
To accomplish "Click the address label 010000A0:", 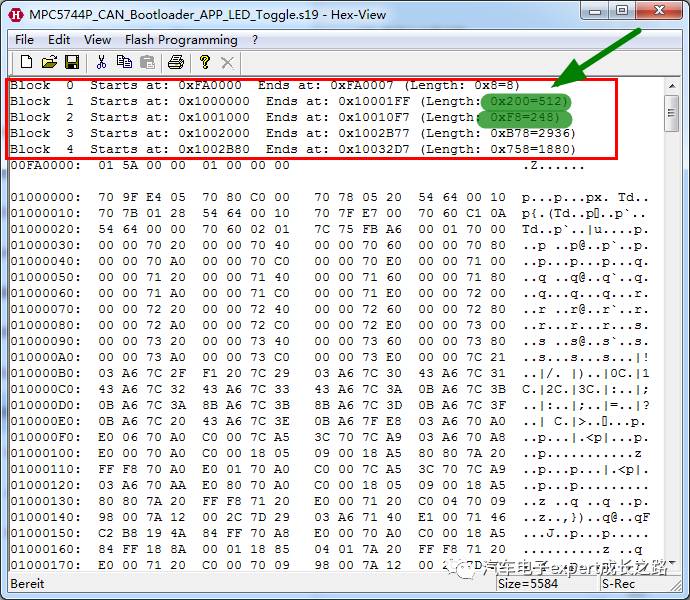I will pyautogui.click(x=46, y=357).
